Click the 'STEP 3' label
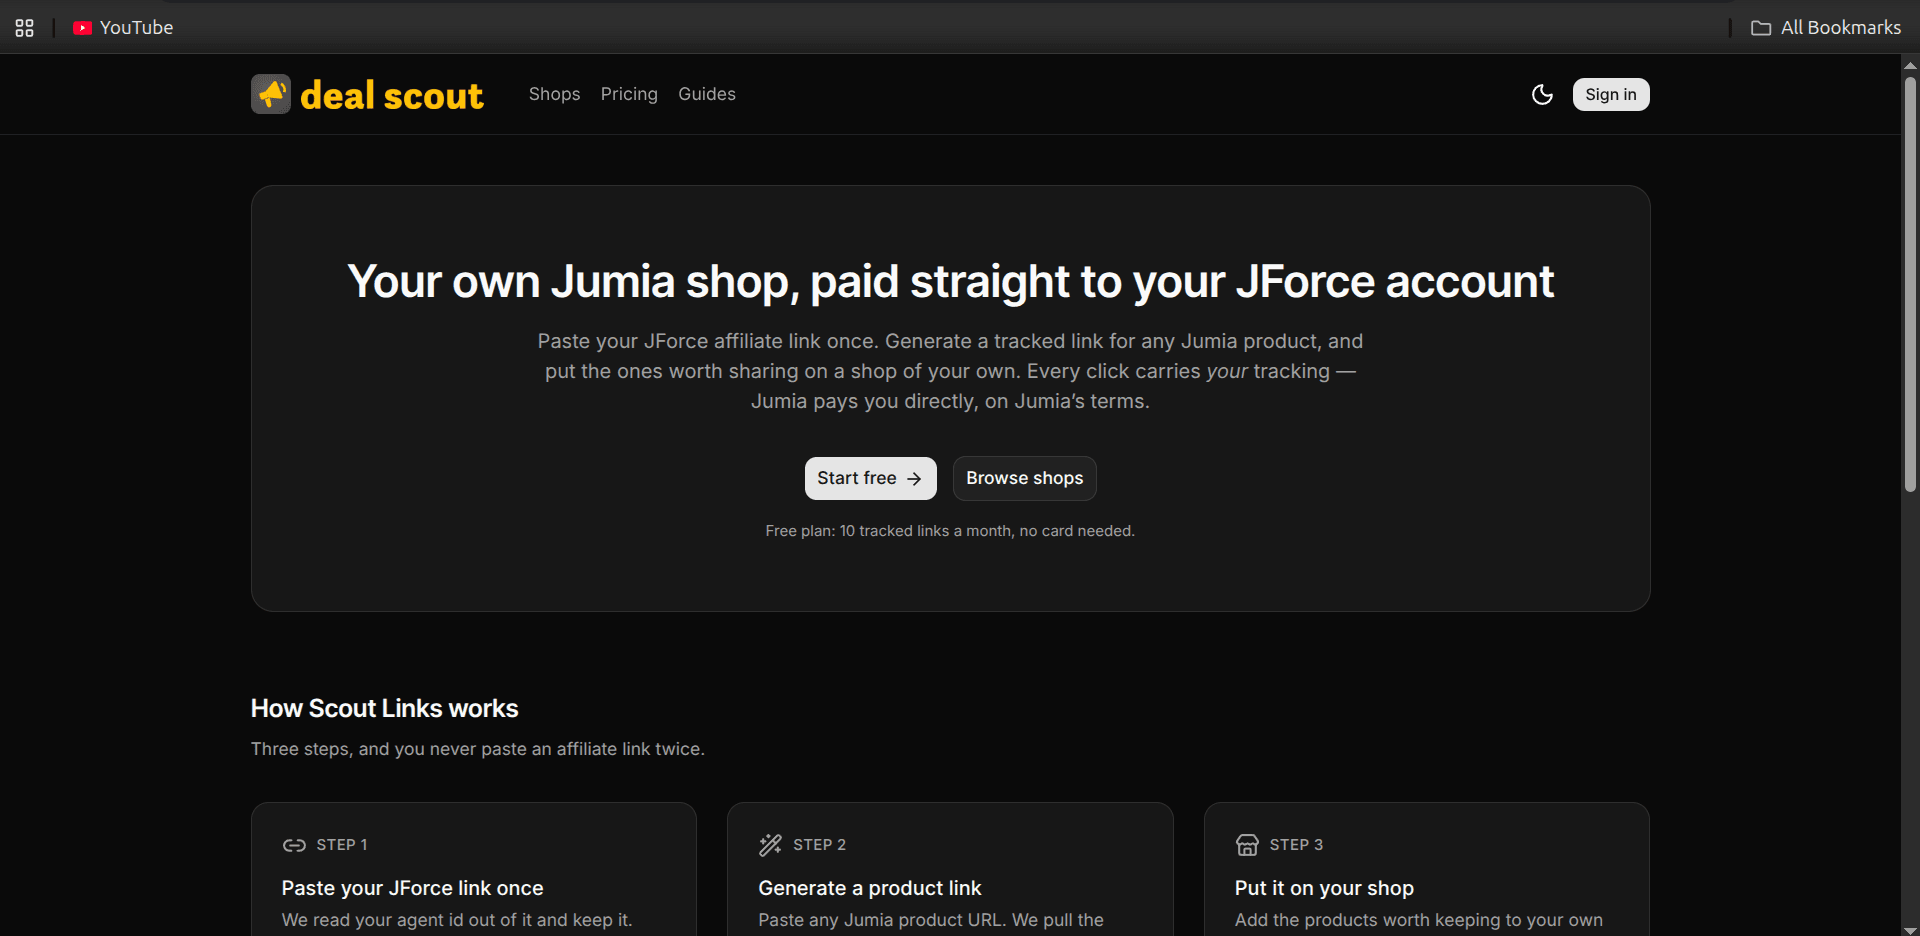 pyautogui.click(x=1296, y=845)
